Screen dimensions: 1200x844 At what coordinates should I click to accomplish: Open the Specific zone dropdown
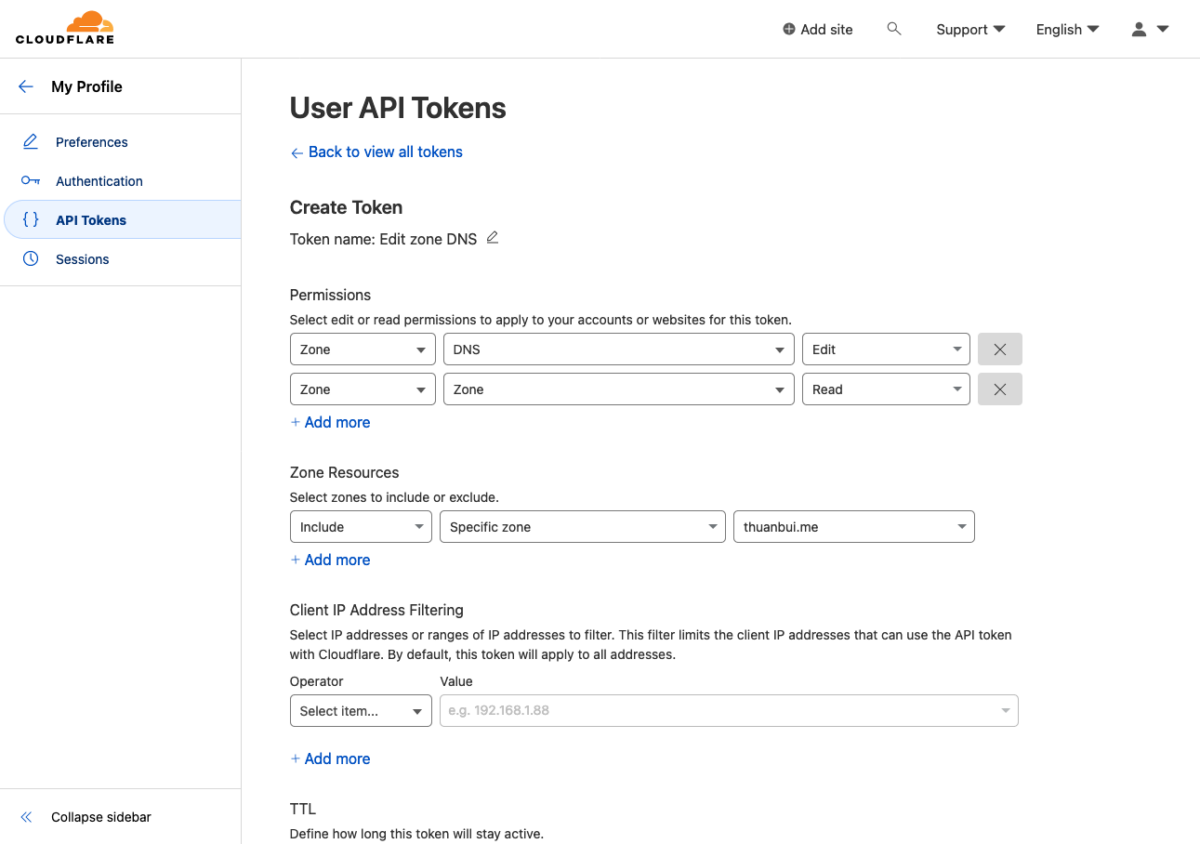(581, 527)
